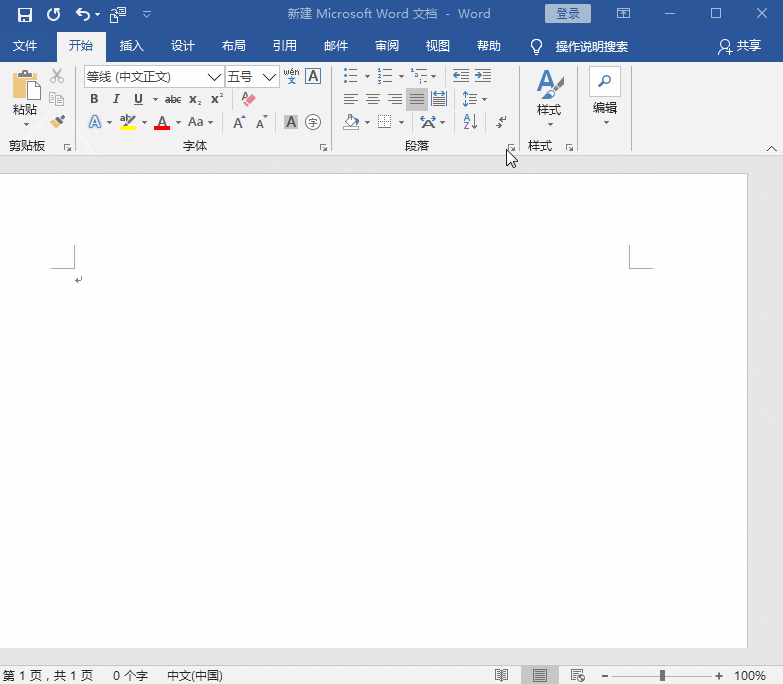Click the Increase Indent icon
The height and width of the screenshot is (684, 783).
[483, 76]
